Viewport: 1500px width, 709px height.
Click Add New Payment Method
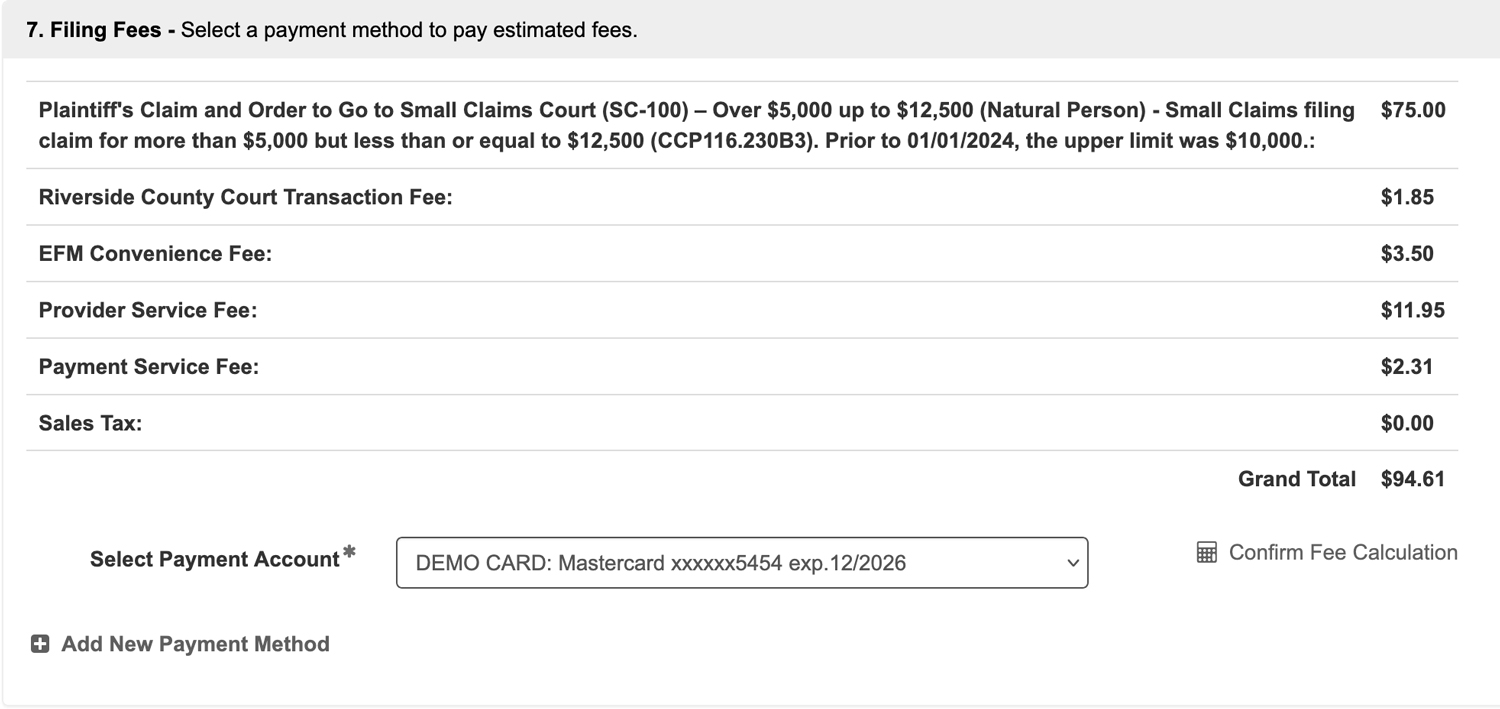tap(194, 644)
